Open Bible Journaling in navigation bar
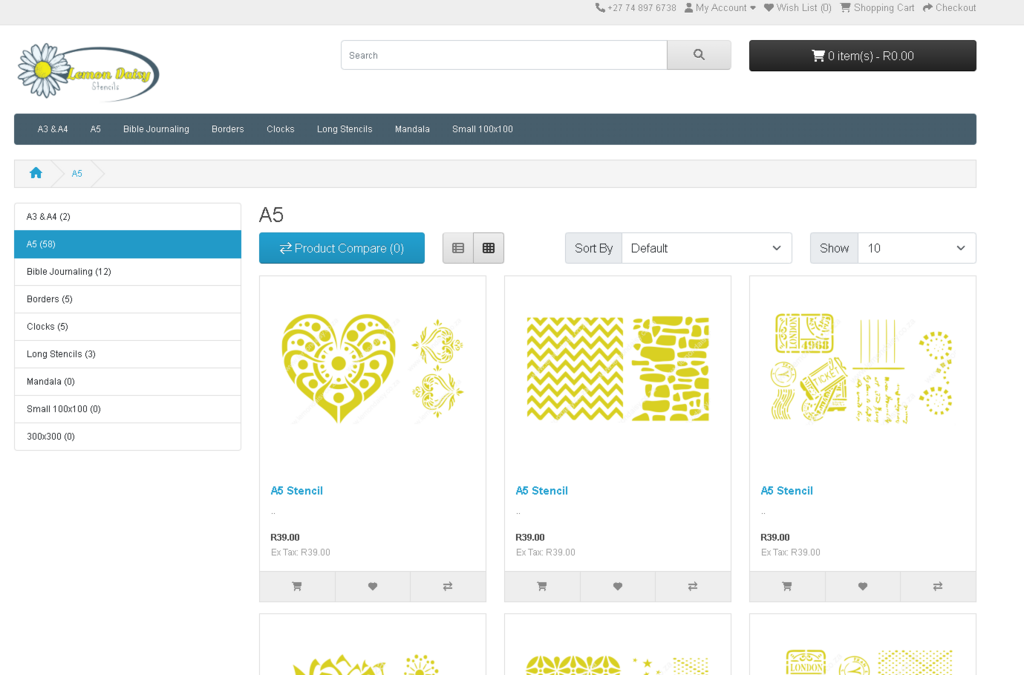 (x=156, y=129)
